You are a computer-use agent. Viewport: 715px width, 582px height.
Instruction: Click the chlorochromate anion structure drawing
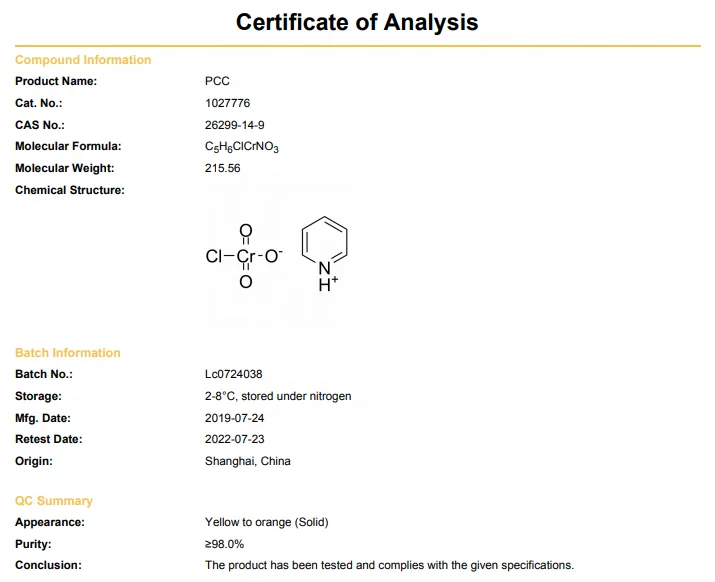click(x=244, y=256)
